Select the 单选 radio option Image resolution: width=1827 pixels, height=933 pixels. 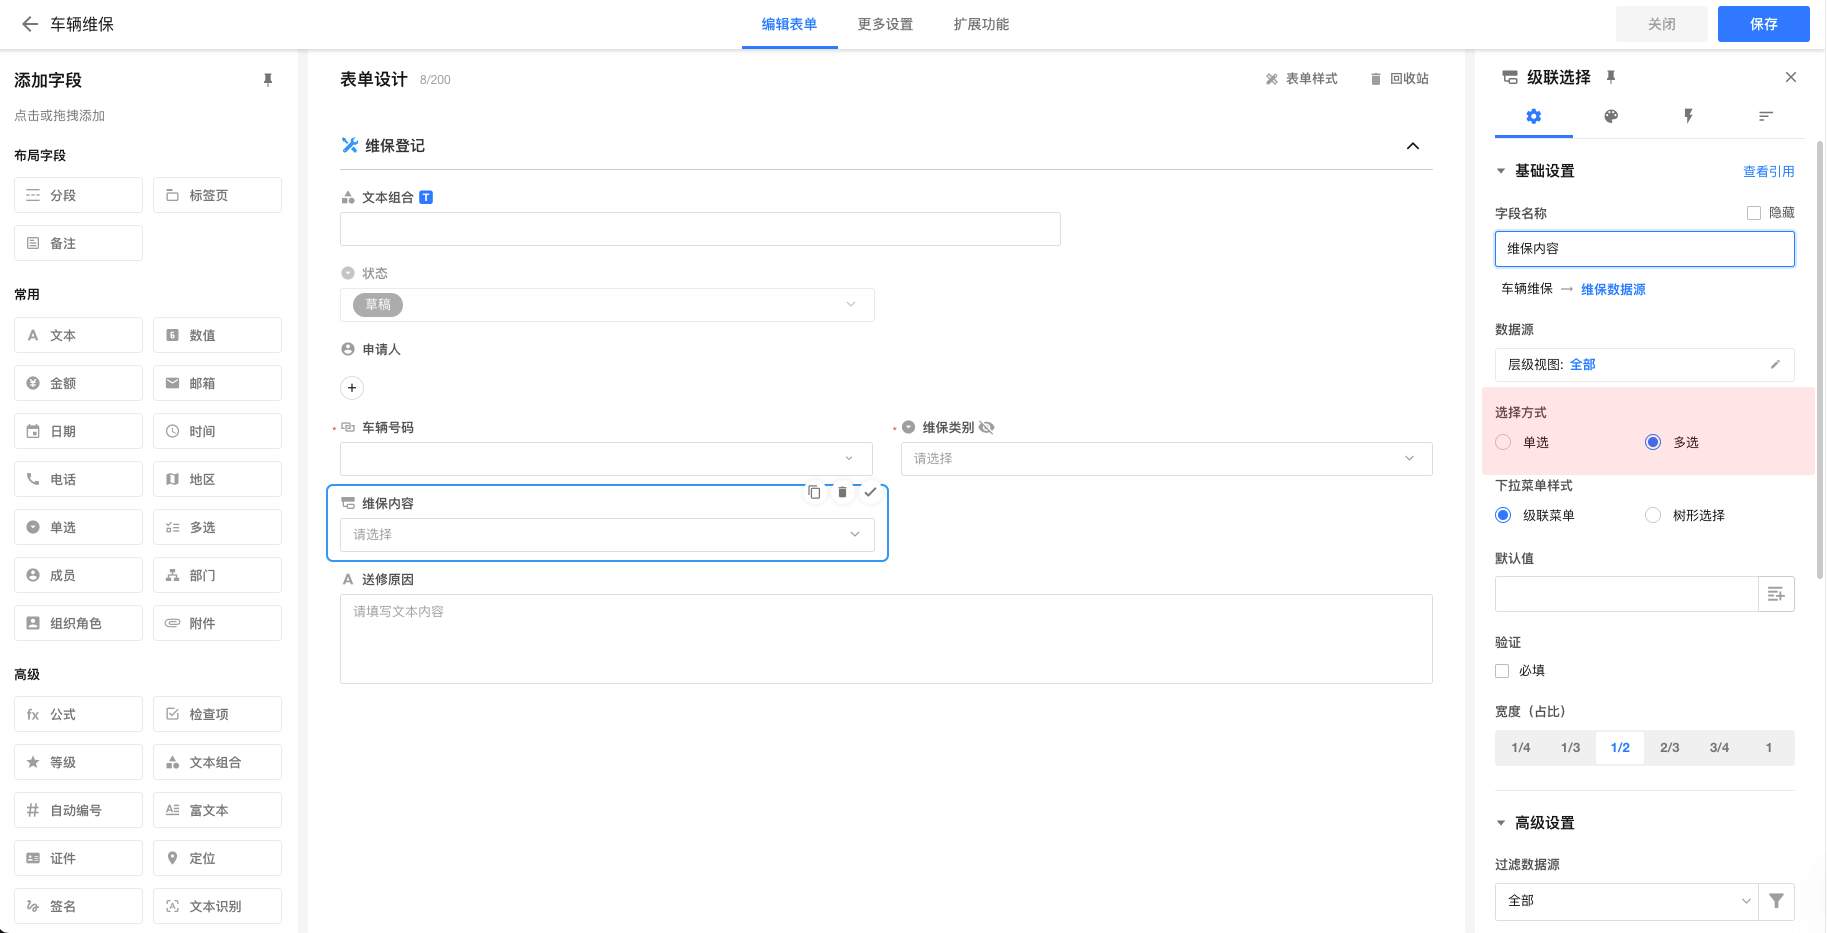(1503, 442)
